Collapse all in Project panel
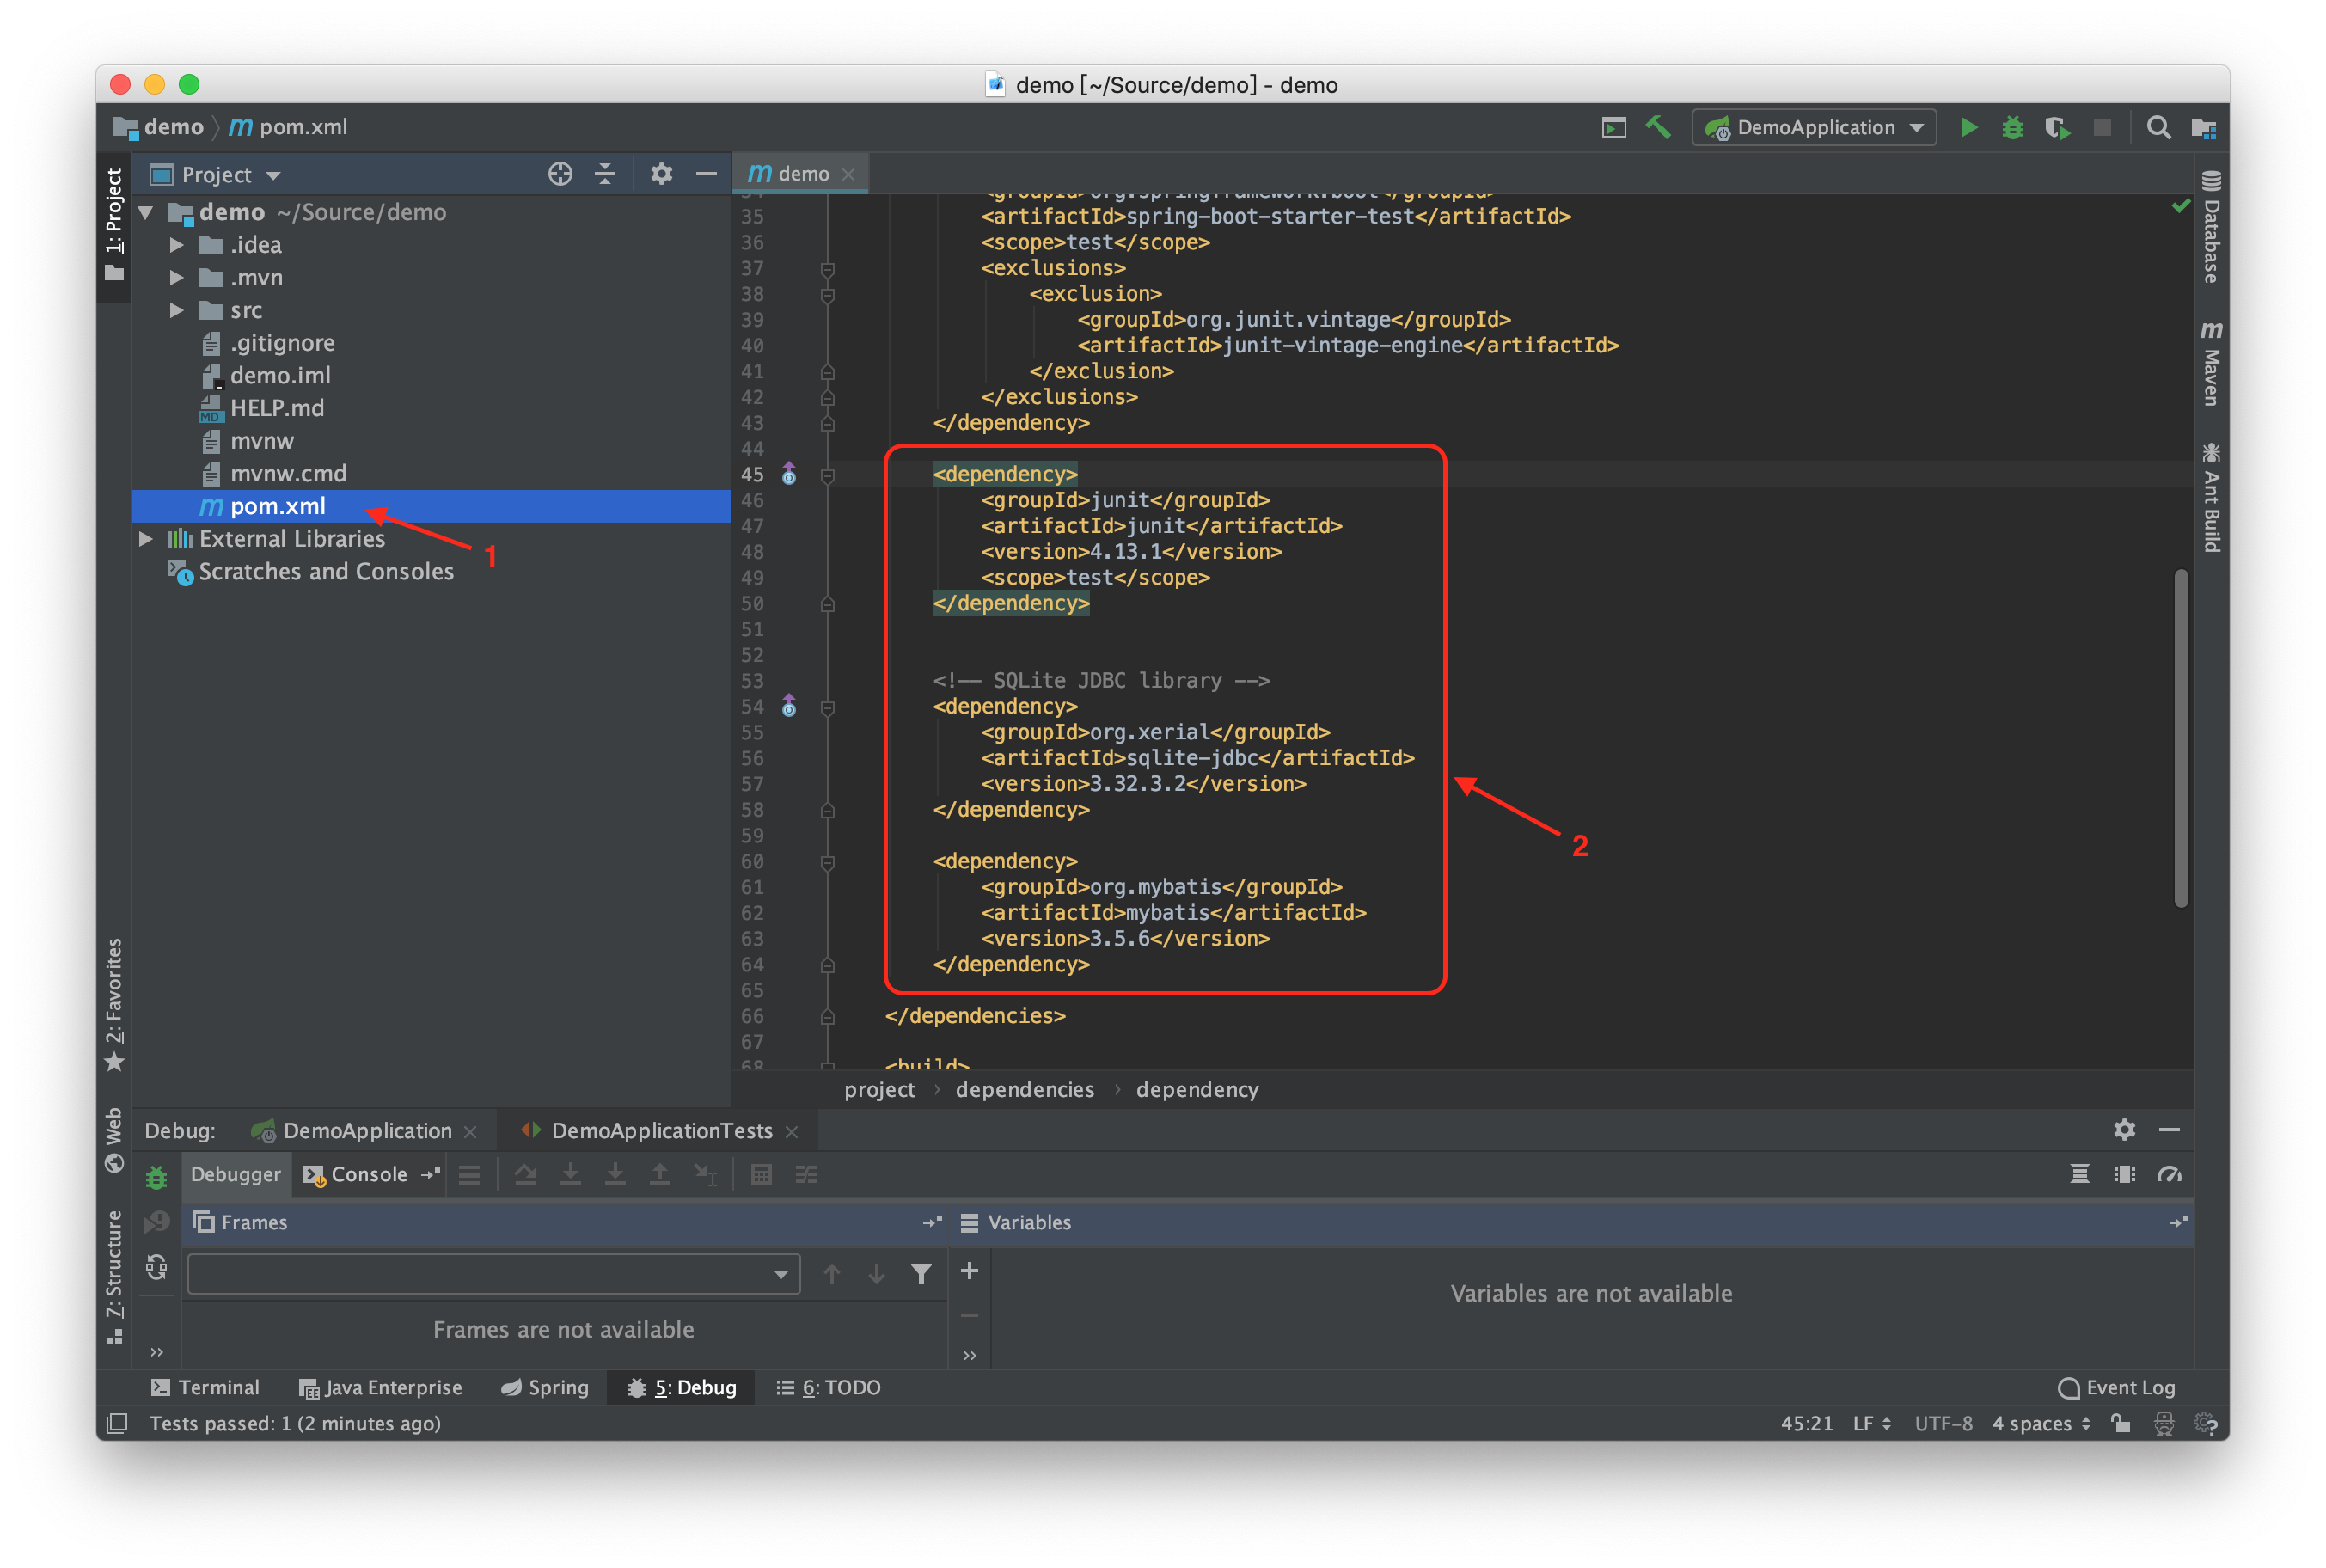 (x=605, y=174)
